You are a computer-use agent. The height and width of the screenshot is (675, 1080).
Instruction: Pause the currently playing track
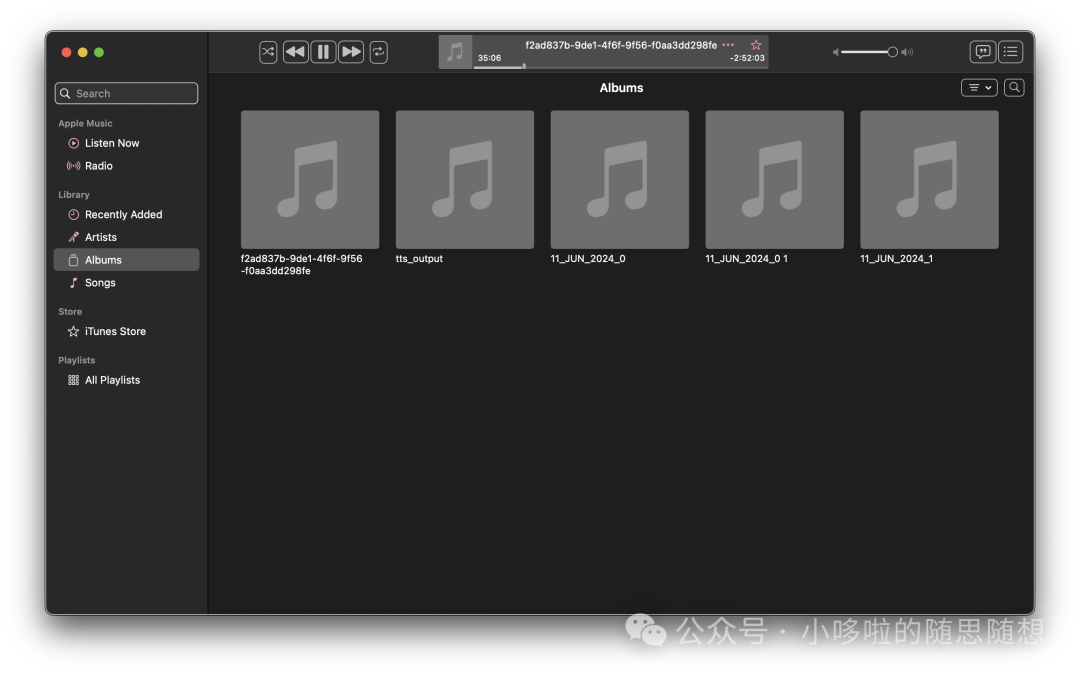(x=323, y=52)
